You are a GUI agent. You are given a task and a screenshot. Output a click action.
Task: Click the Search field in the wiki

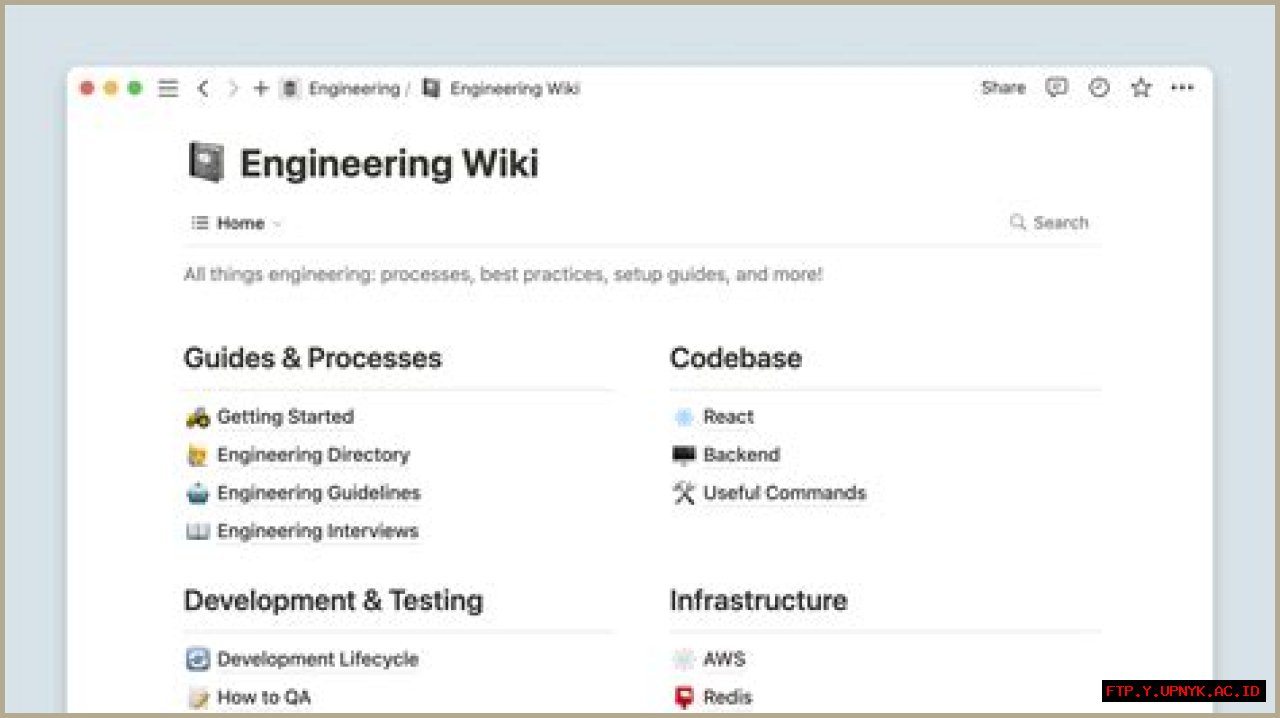1050,223
